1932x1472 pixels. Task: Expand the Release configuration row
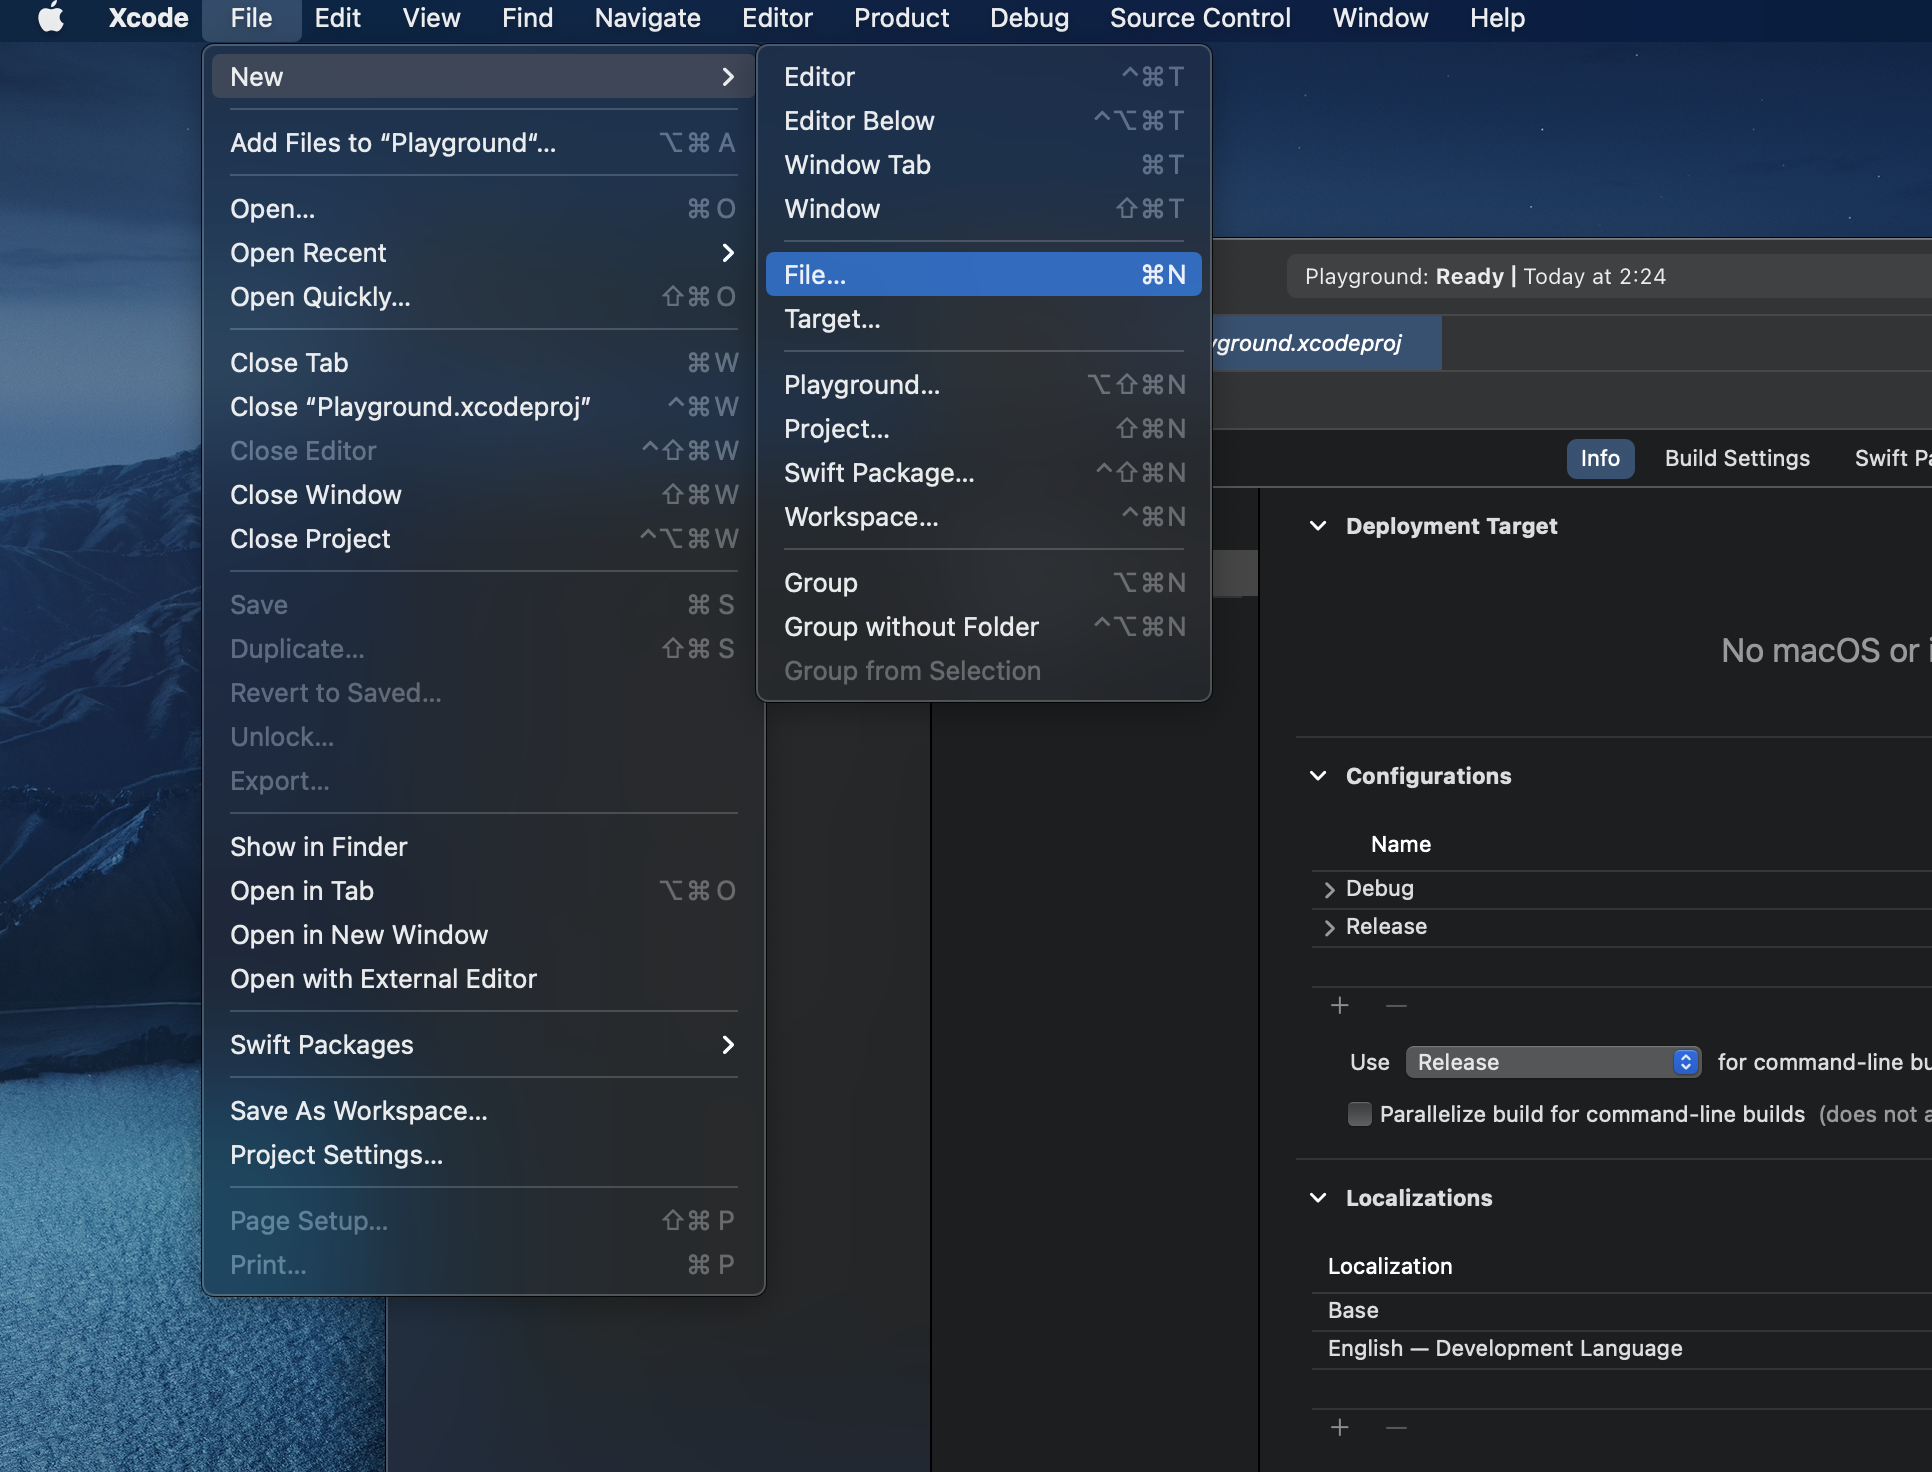click(1329, 927)
